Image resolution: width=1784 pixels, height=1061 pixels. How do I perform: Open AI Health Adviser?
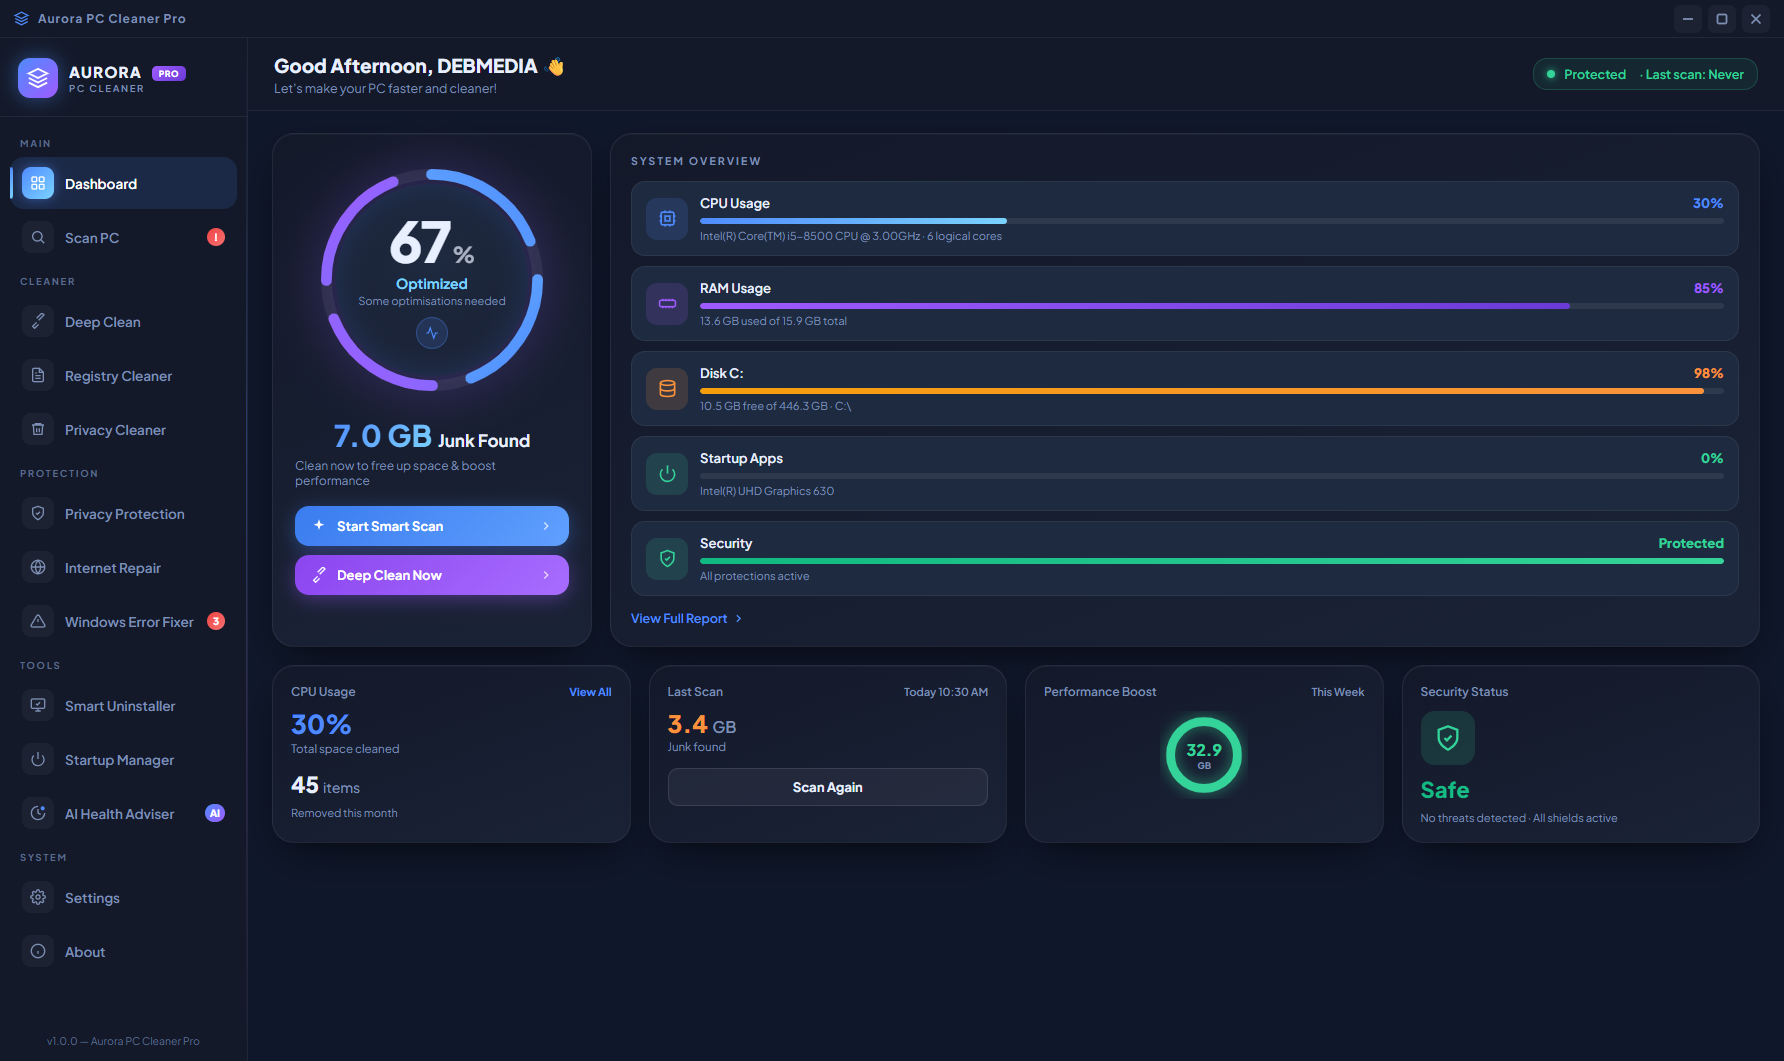pyautogui.click(x=124, y=814)
